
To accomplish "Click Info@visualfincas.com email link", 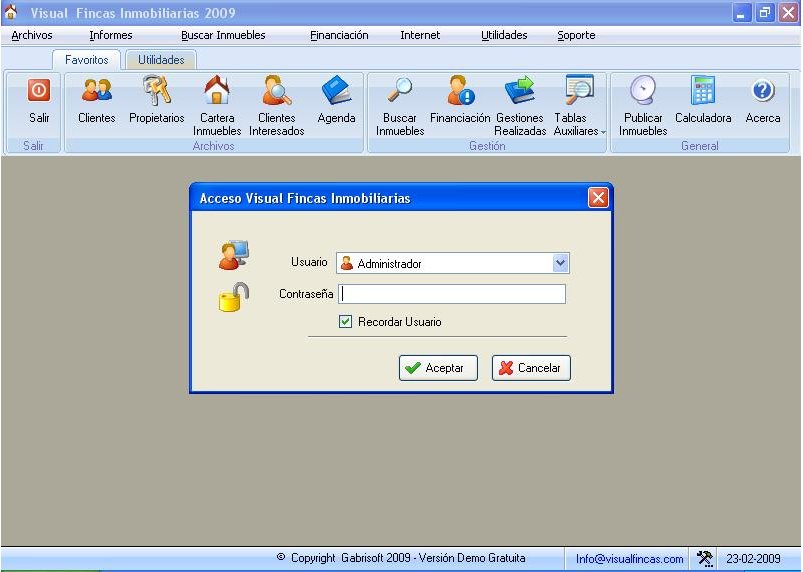I will pyautogui.click(x=629, y=559).
